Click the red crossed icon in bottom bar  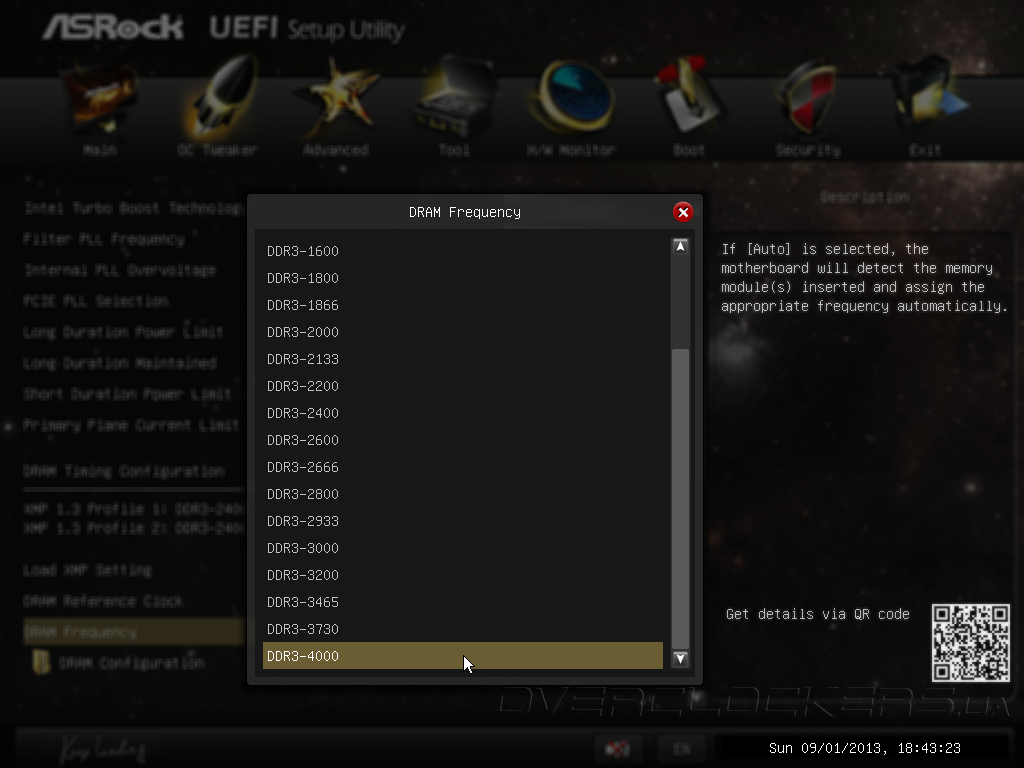(x=617, y=748)
